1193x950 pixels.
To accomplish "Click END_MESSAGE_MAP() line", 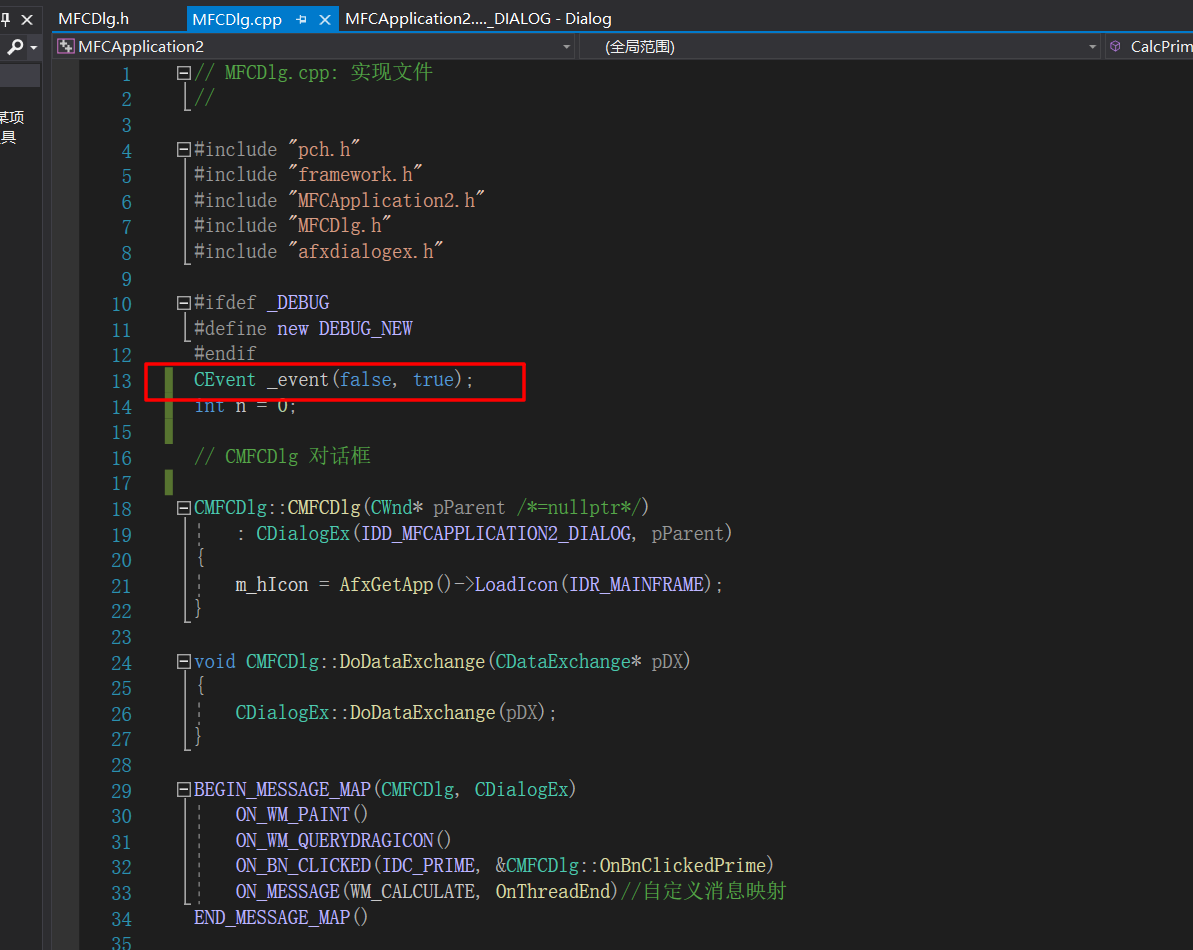I will tap(281, 917).
